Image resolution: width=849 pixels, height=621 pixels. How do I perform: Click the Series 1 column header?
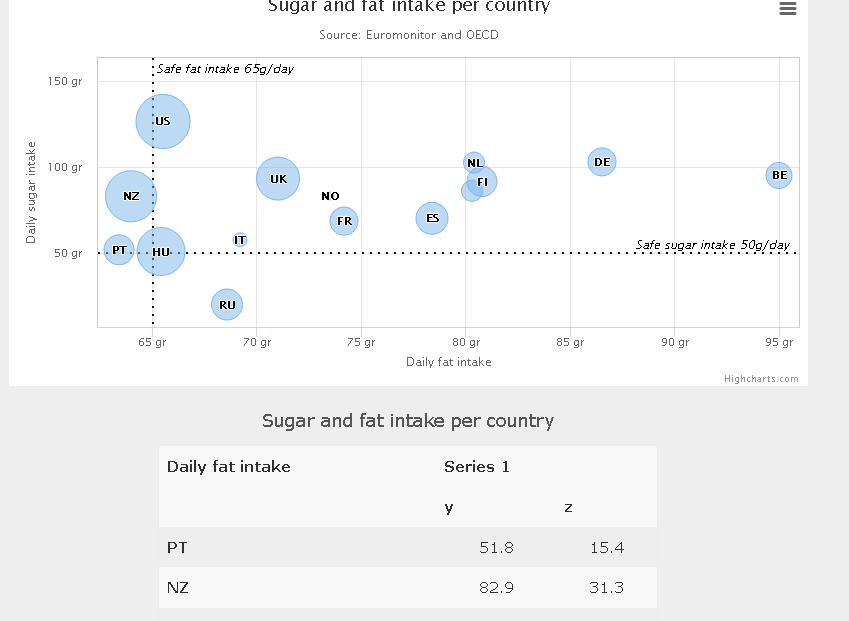pyautogui.click(x=477, y=466)
